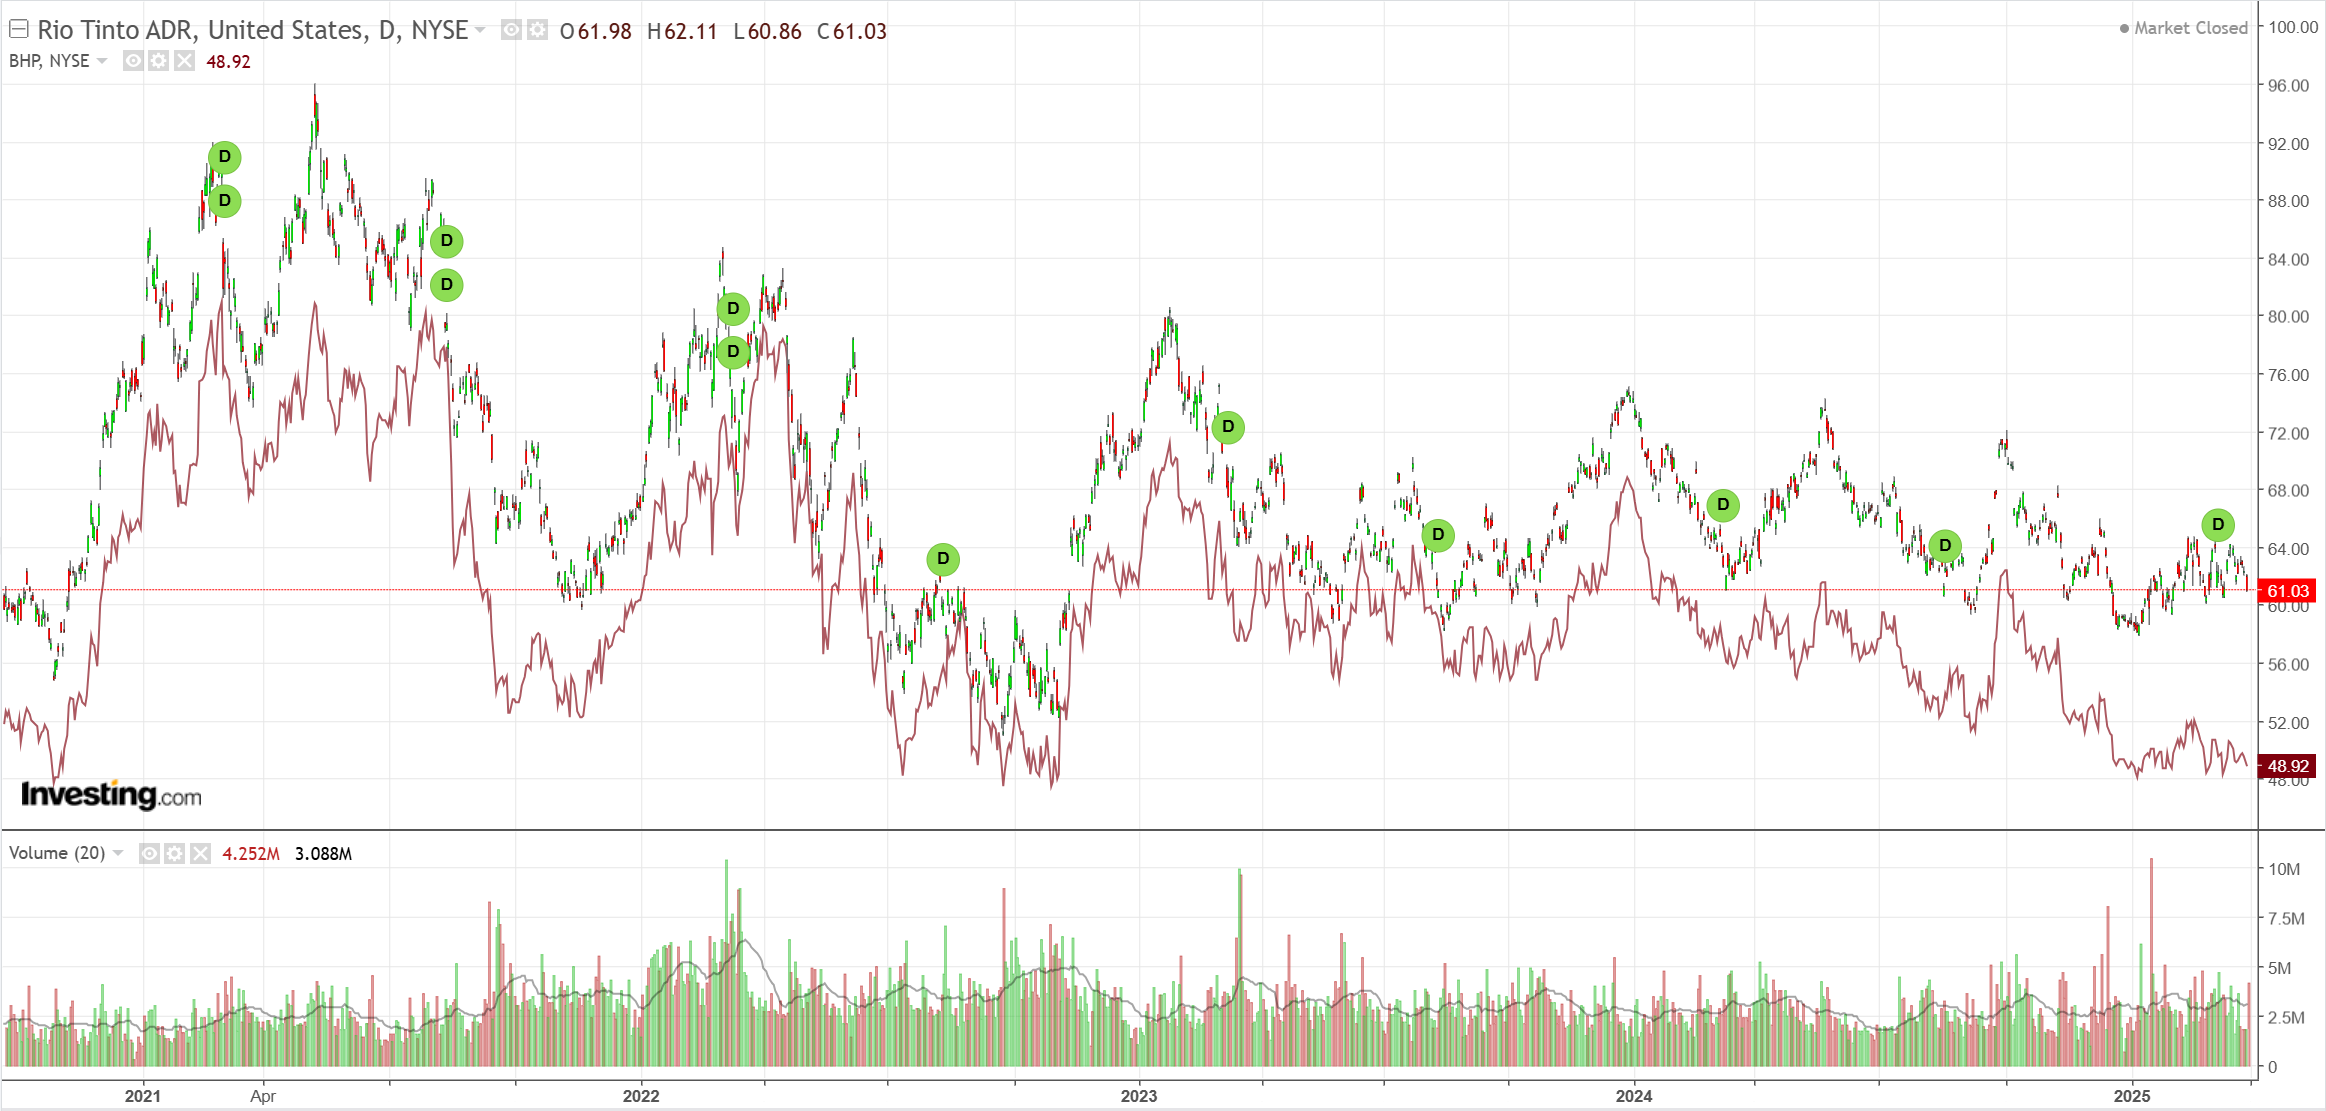2326x1111 pixels.
Task: Collapse the Rio Tinto ADR legend
Action: tap(18, 29)
